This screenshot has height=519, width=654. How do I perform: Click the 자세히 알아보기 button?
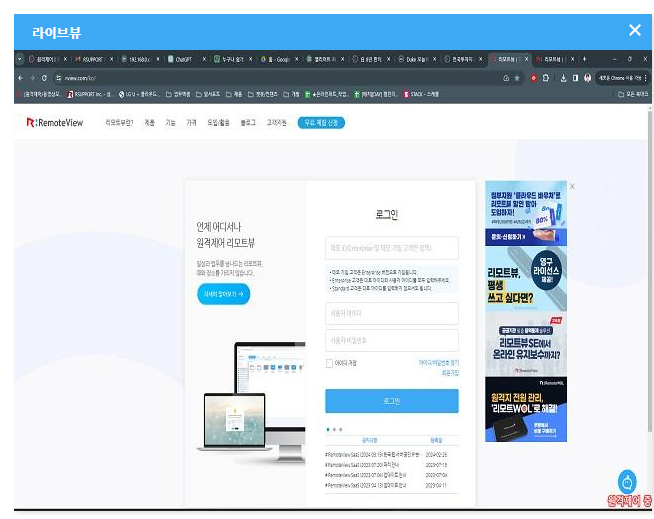224,294
